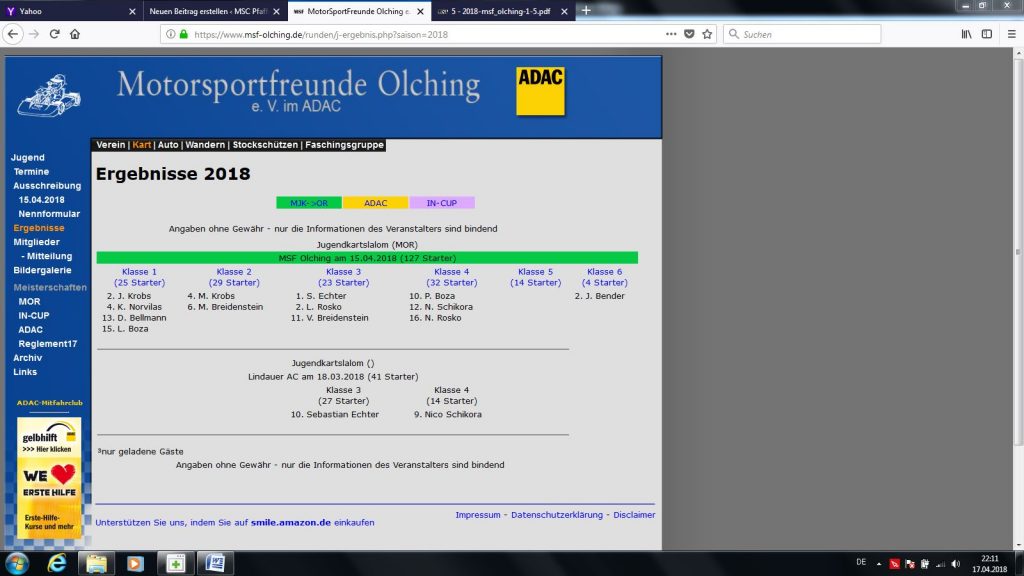
Task: Click in the Suchen search field
Action: pyautogui.click(x=805, y=33)
